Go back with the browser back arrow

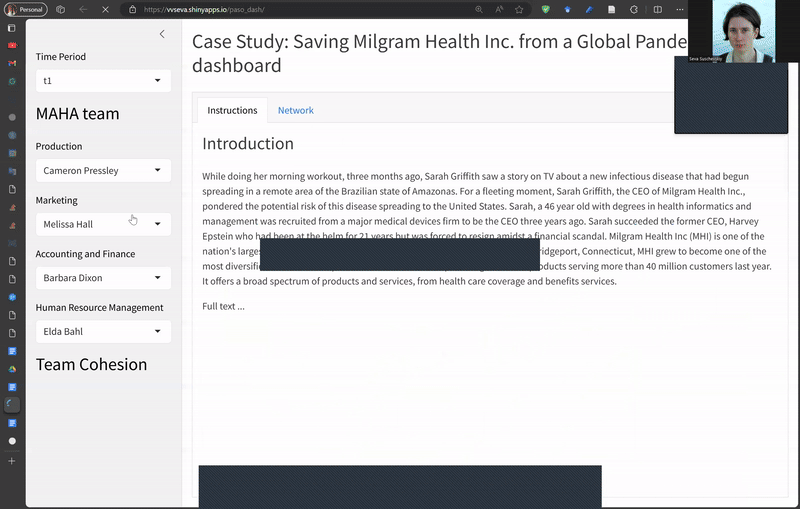click(83, 9)
